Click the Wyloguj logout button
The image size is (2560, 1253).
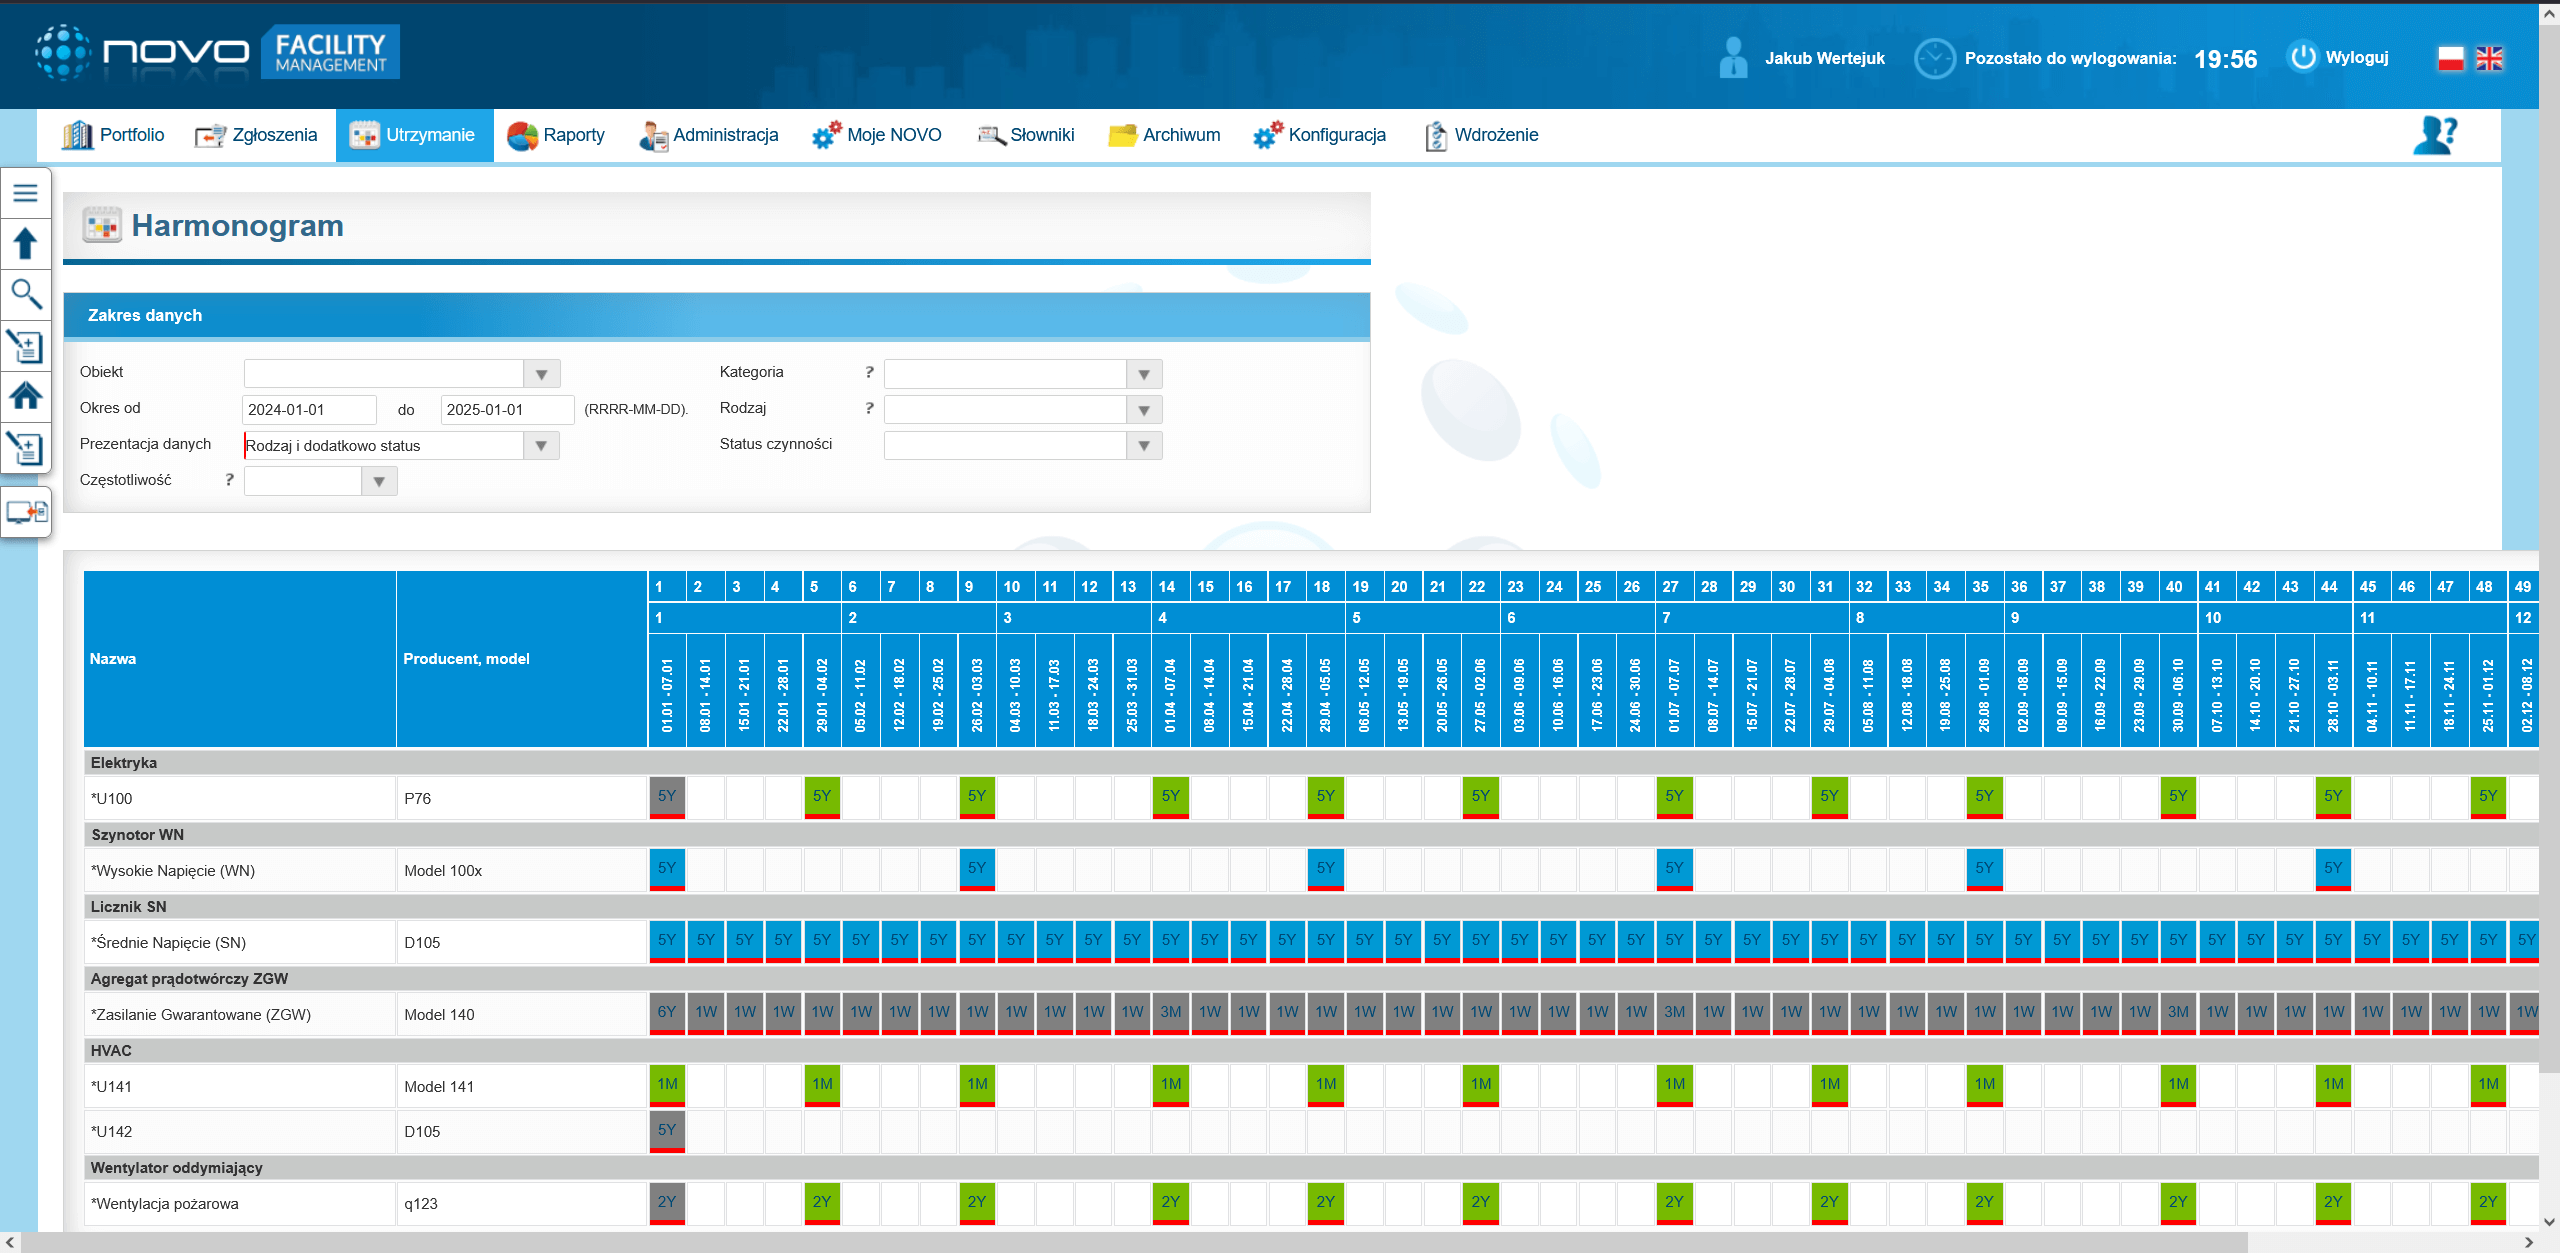(x=2340, y=57)
